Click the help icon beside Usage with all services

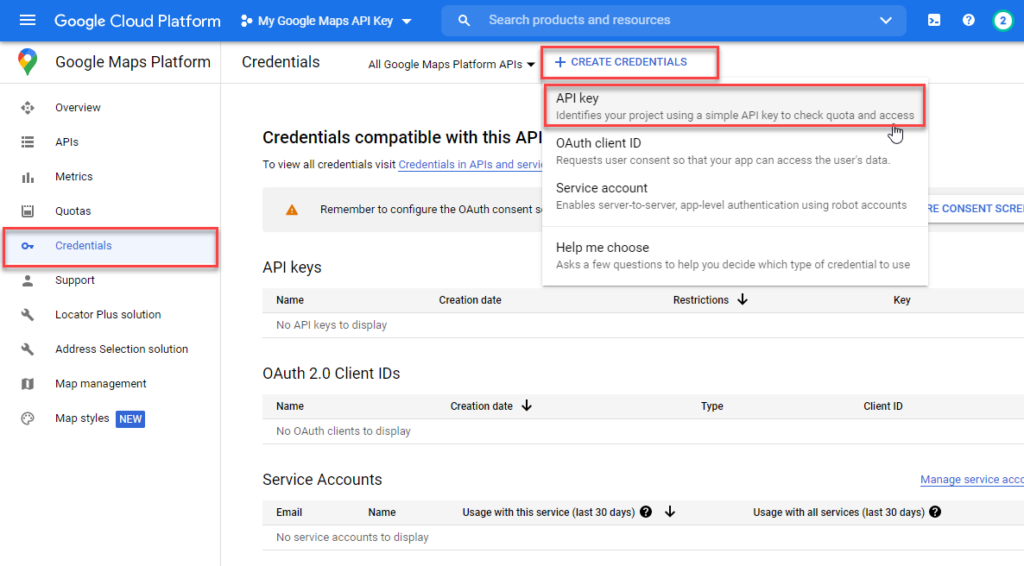935,512
